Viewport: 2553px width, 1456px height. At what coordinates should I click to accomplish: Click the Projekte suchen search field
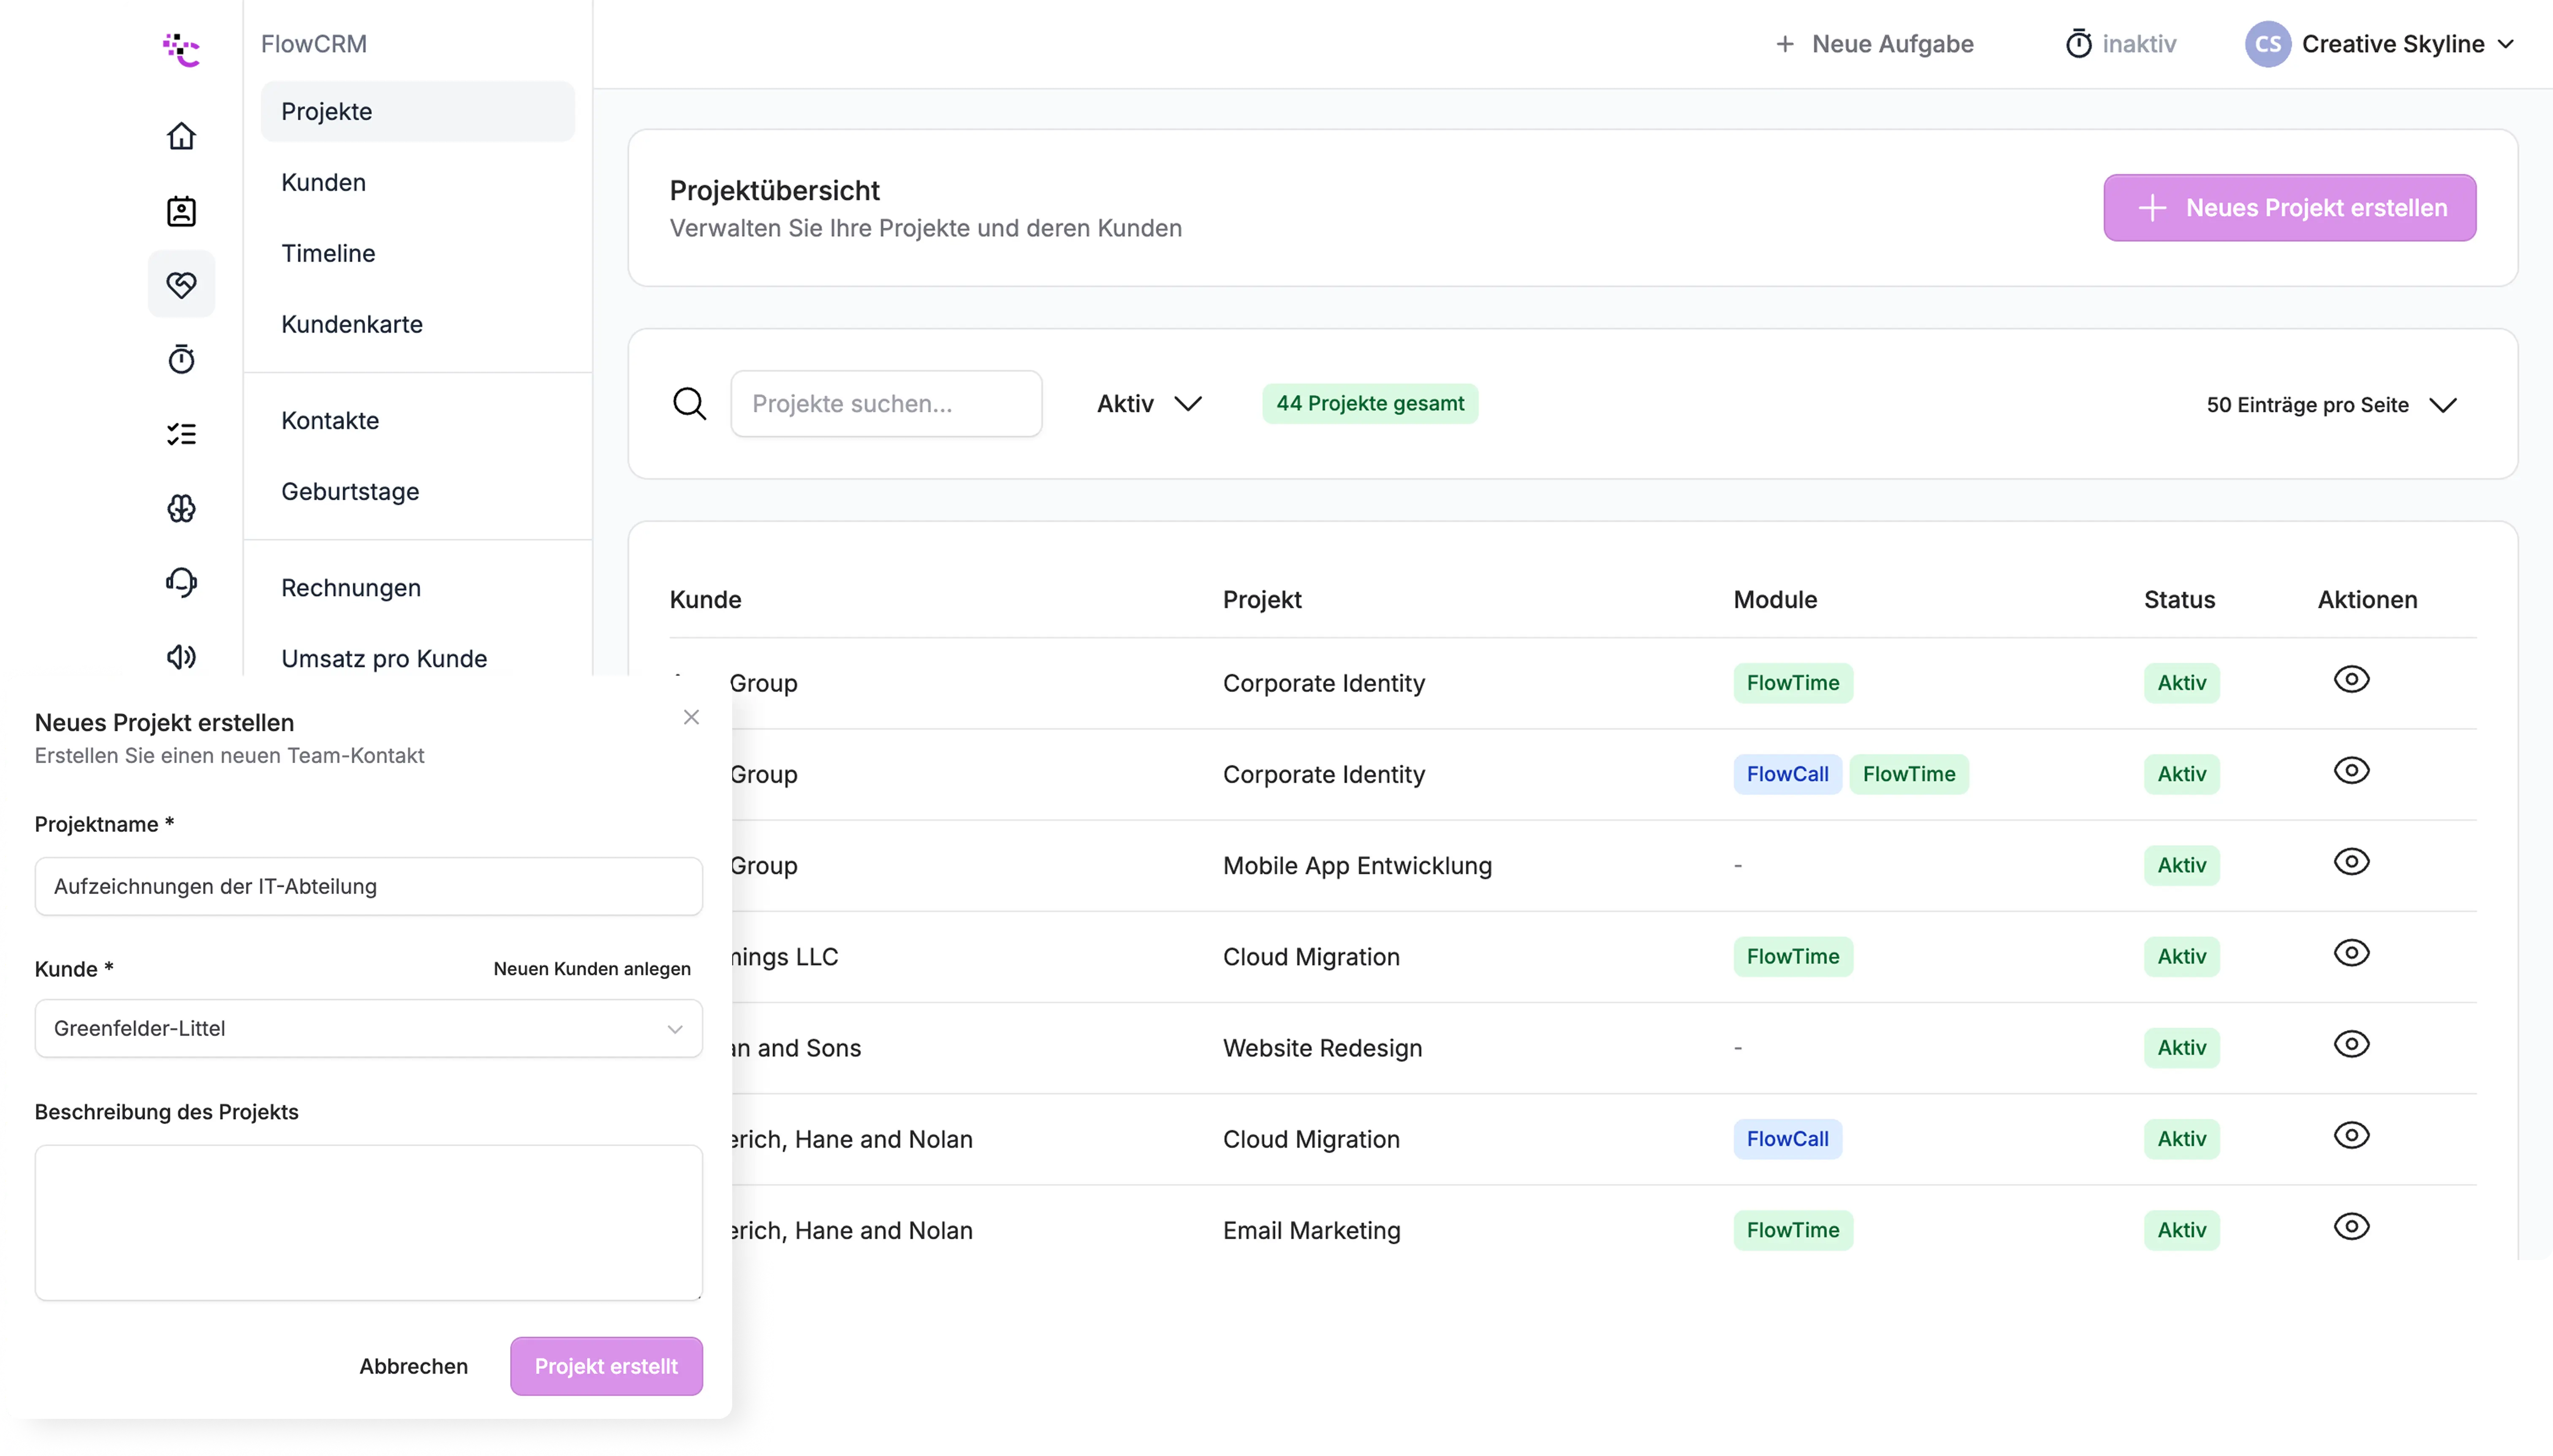pyautogui.click(x=886, y=403)
